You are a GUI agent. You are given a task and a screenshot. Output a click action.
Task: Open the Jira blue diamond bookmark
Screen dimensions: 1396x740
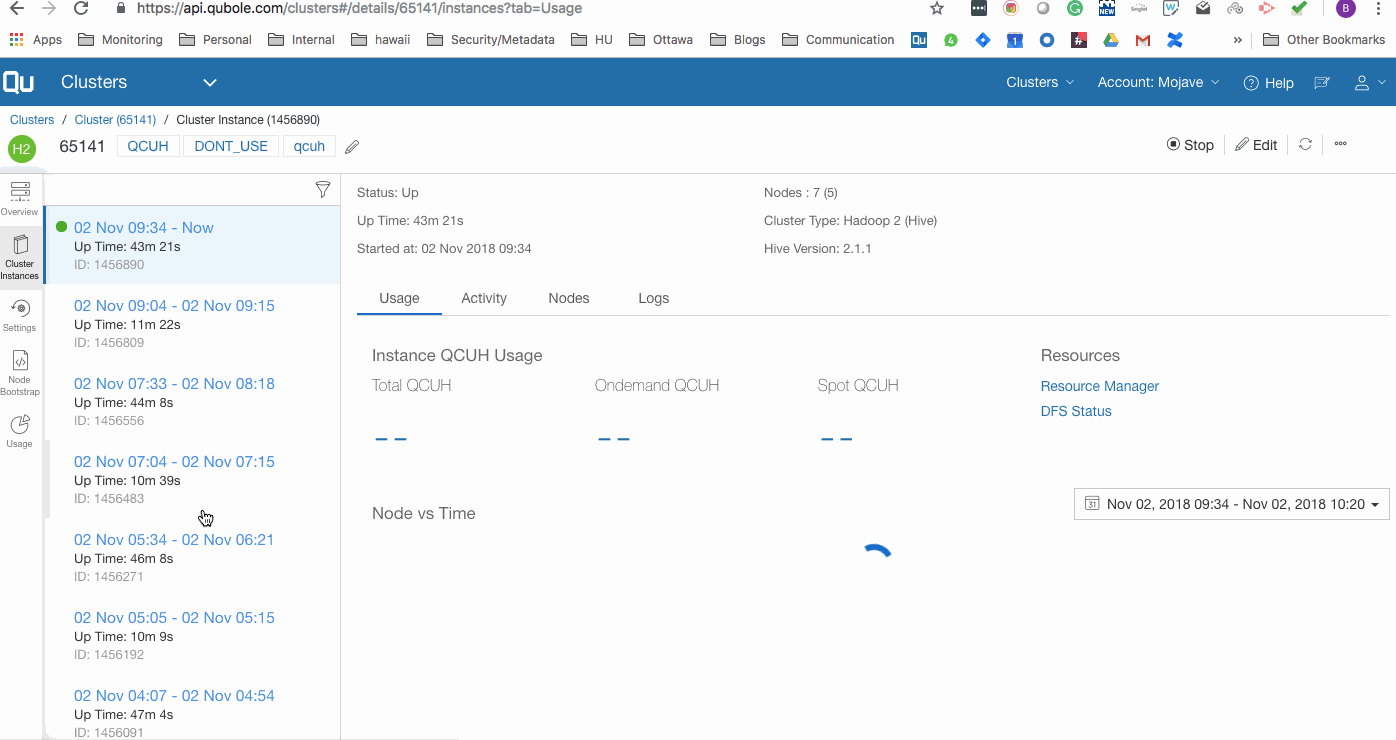point(983,40)
